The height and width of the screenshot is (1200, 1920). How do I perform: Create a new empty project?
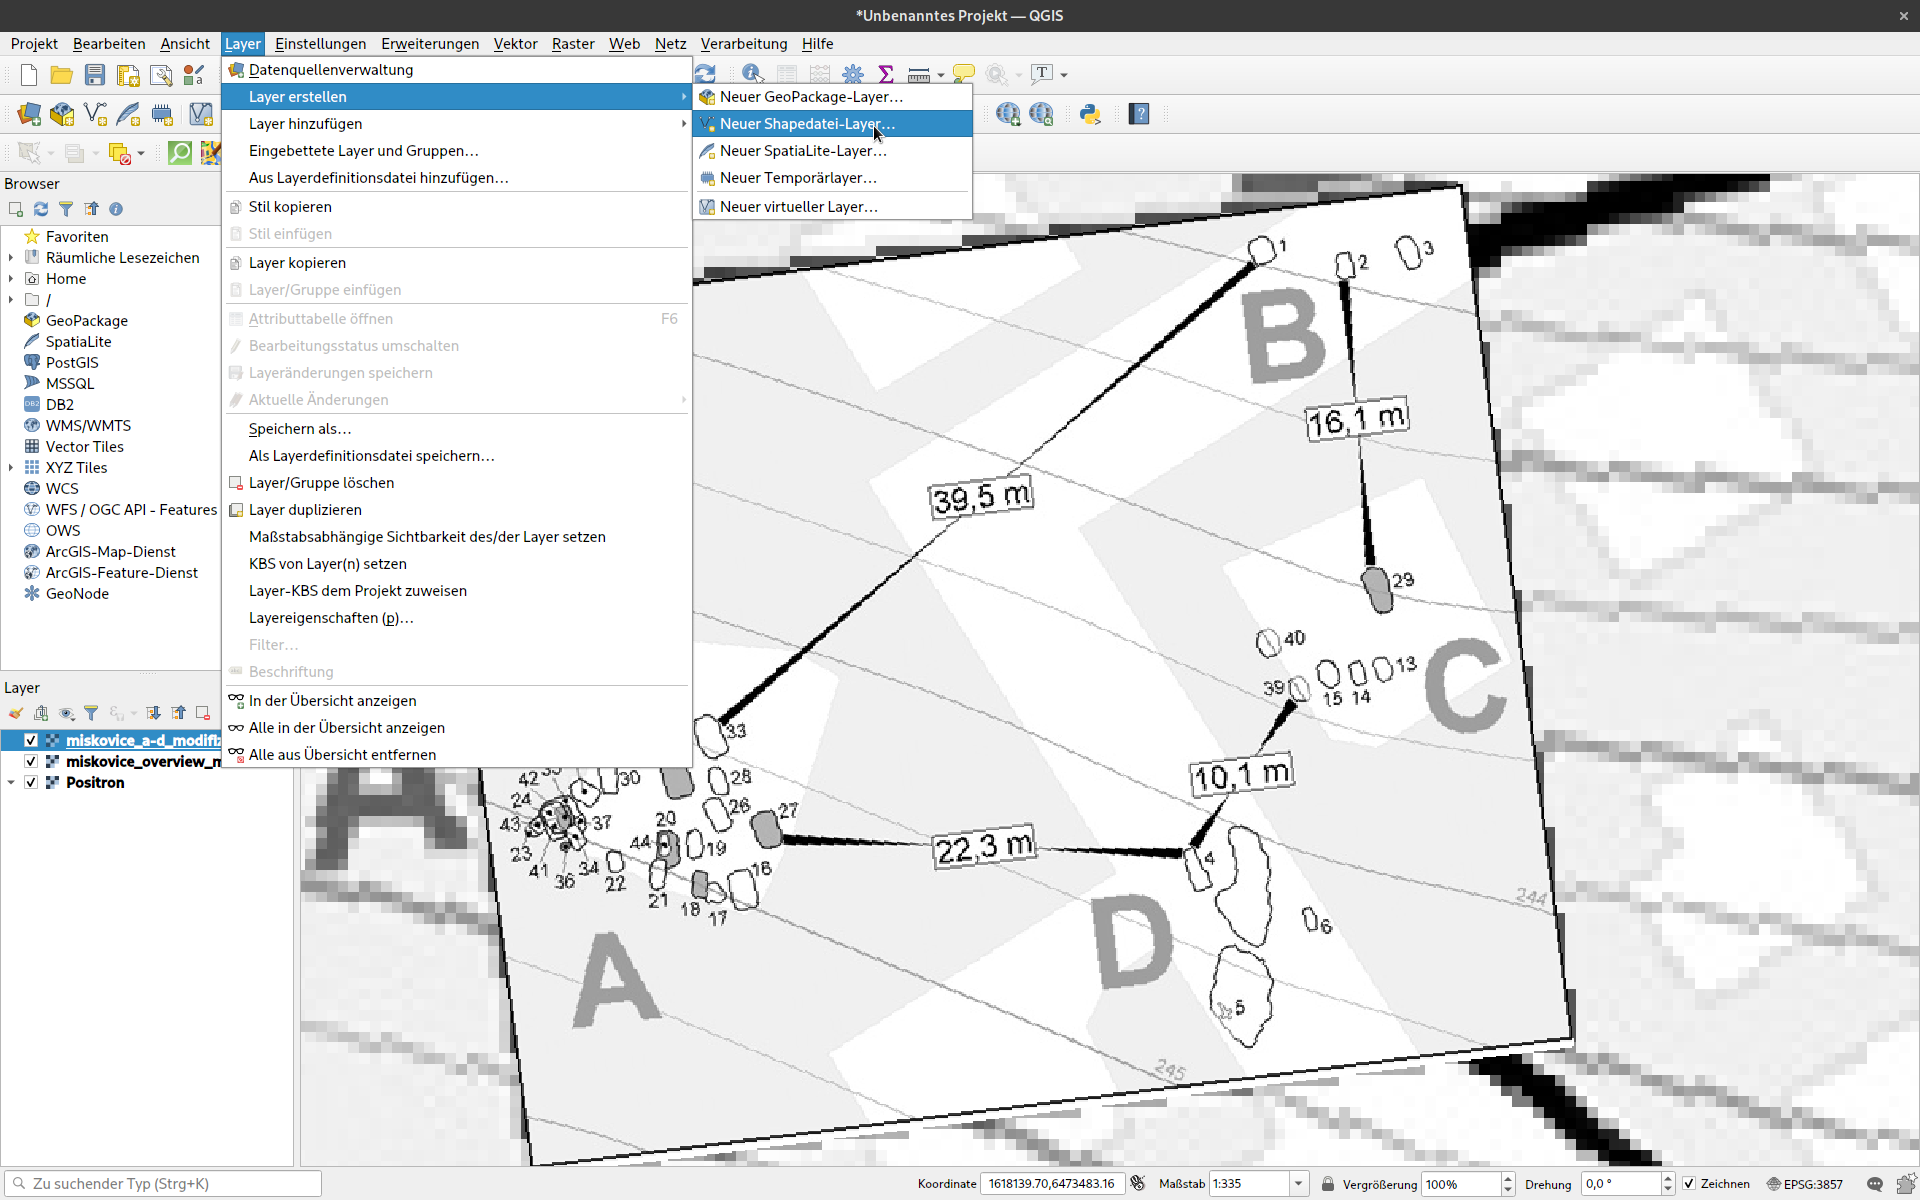click(x=29, y=75)
